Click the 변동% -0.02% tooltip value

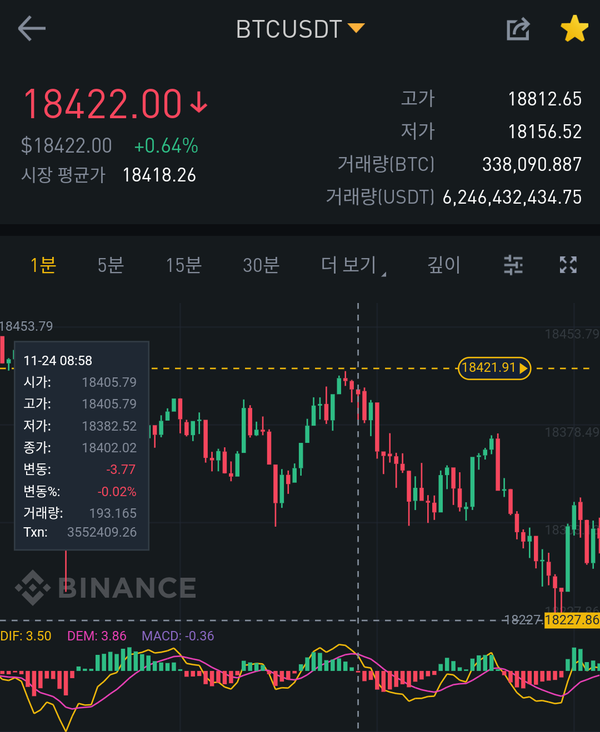(x=117, y=492)
